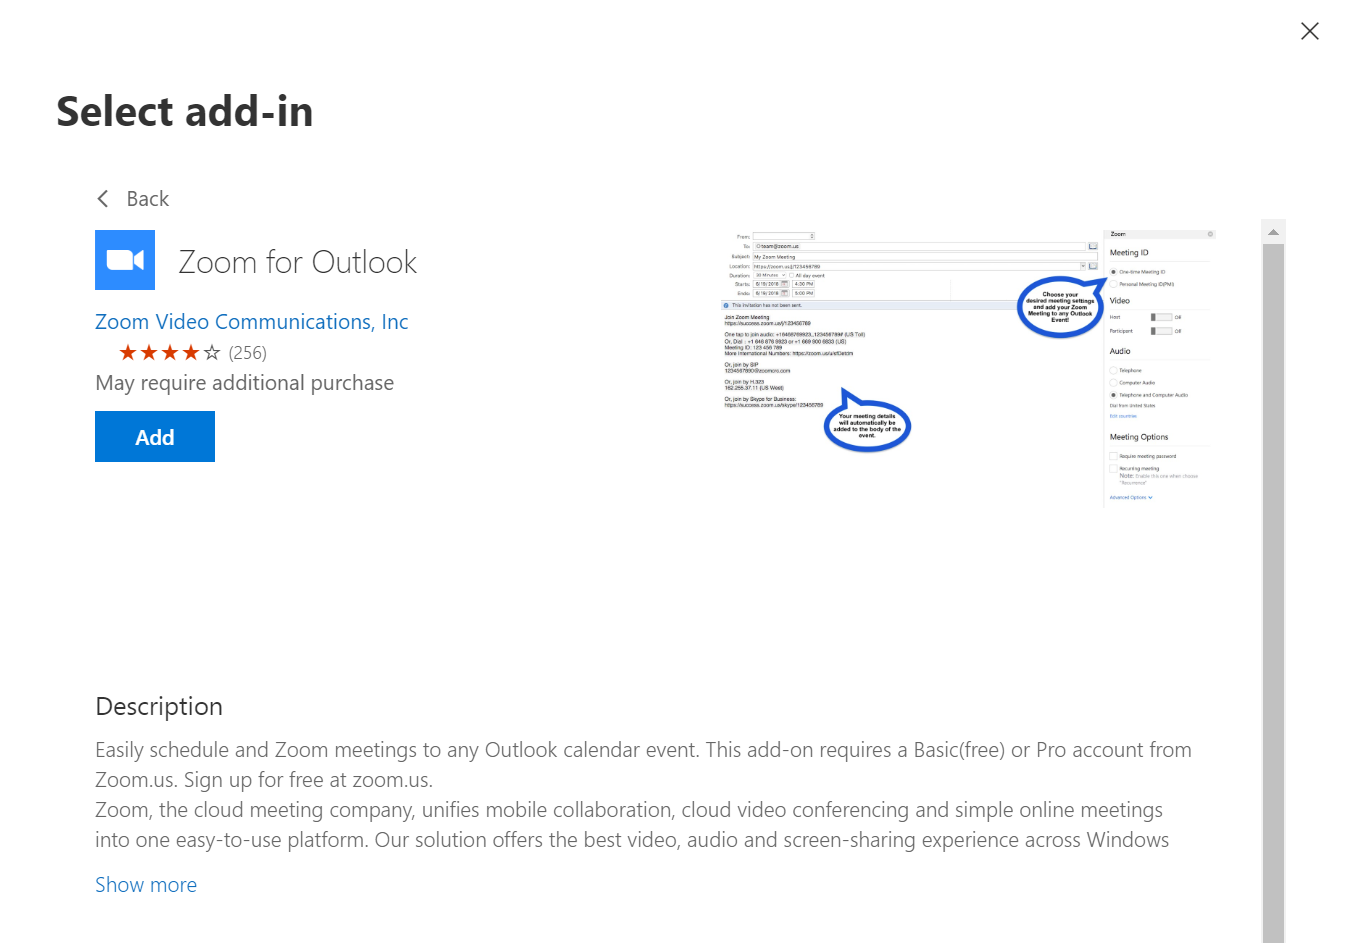The image size is (1345, 943).
Task: Click the Add button
Action: click(x=154, y=436)
